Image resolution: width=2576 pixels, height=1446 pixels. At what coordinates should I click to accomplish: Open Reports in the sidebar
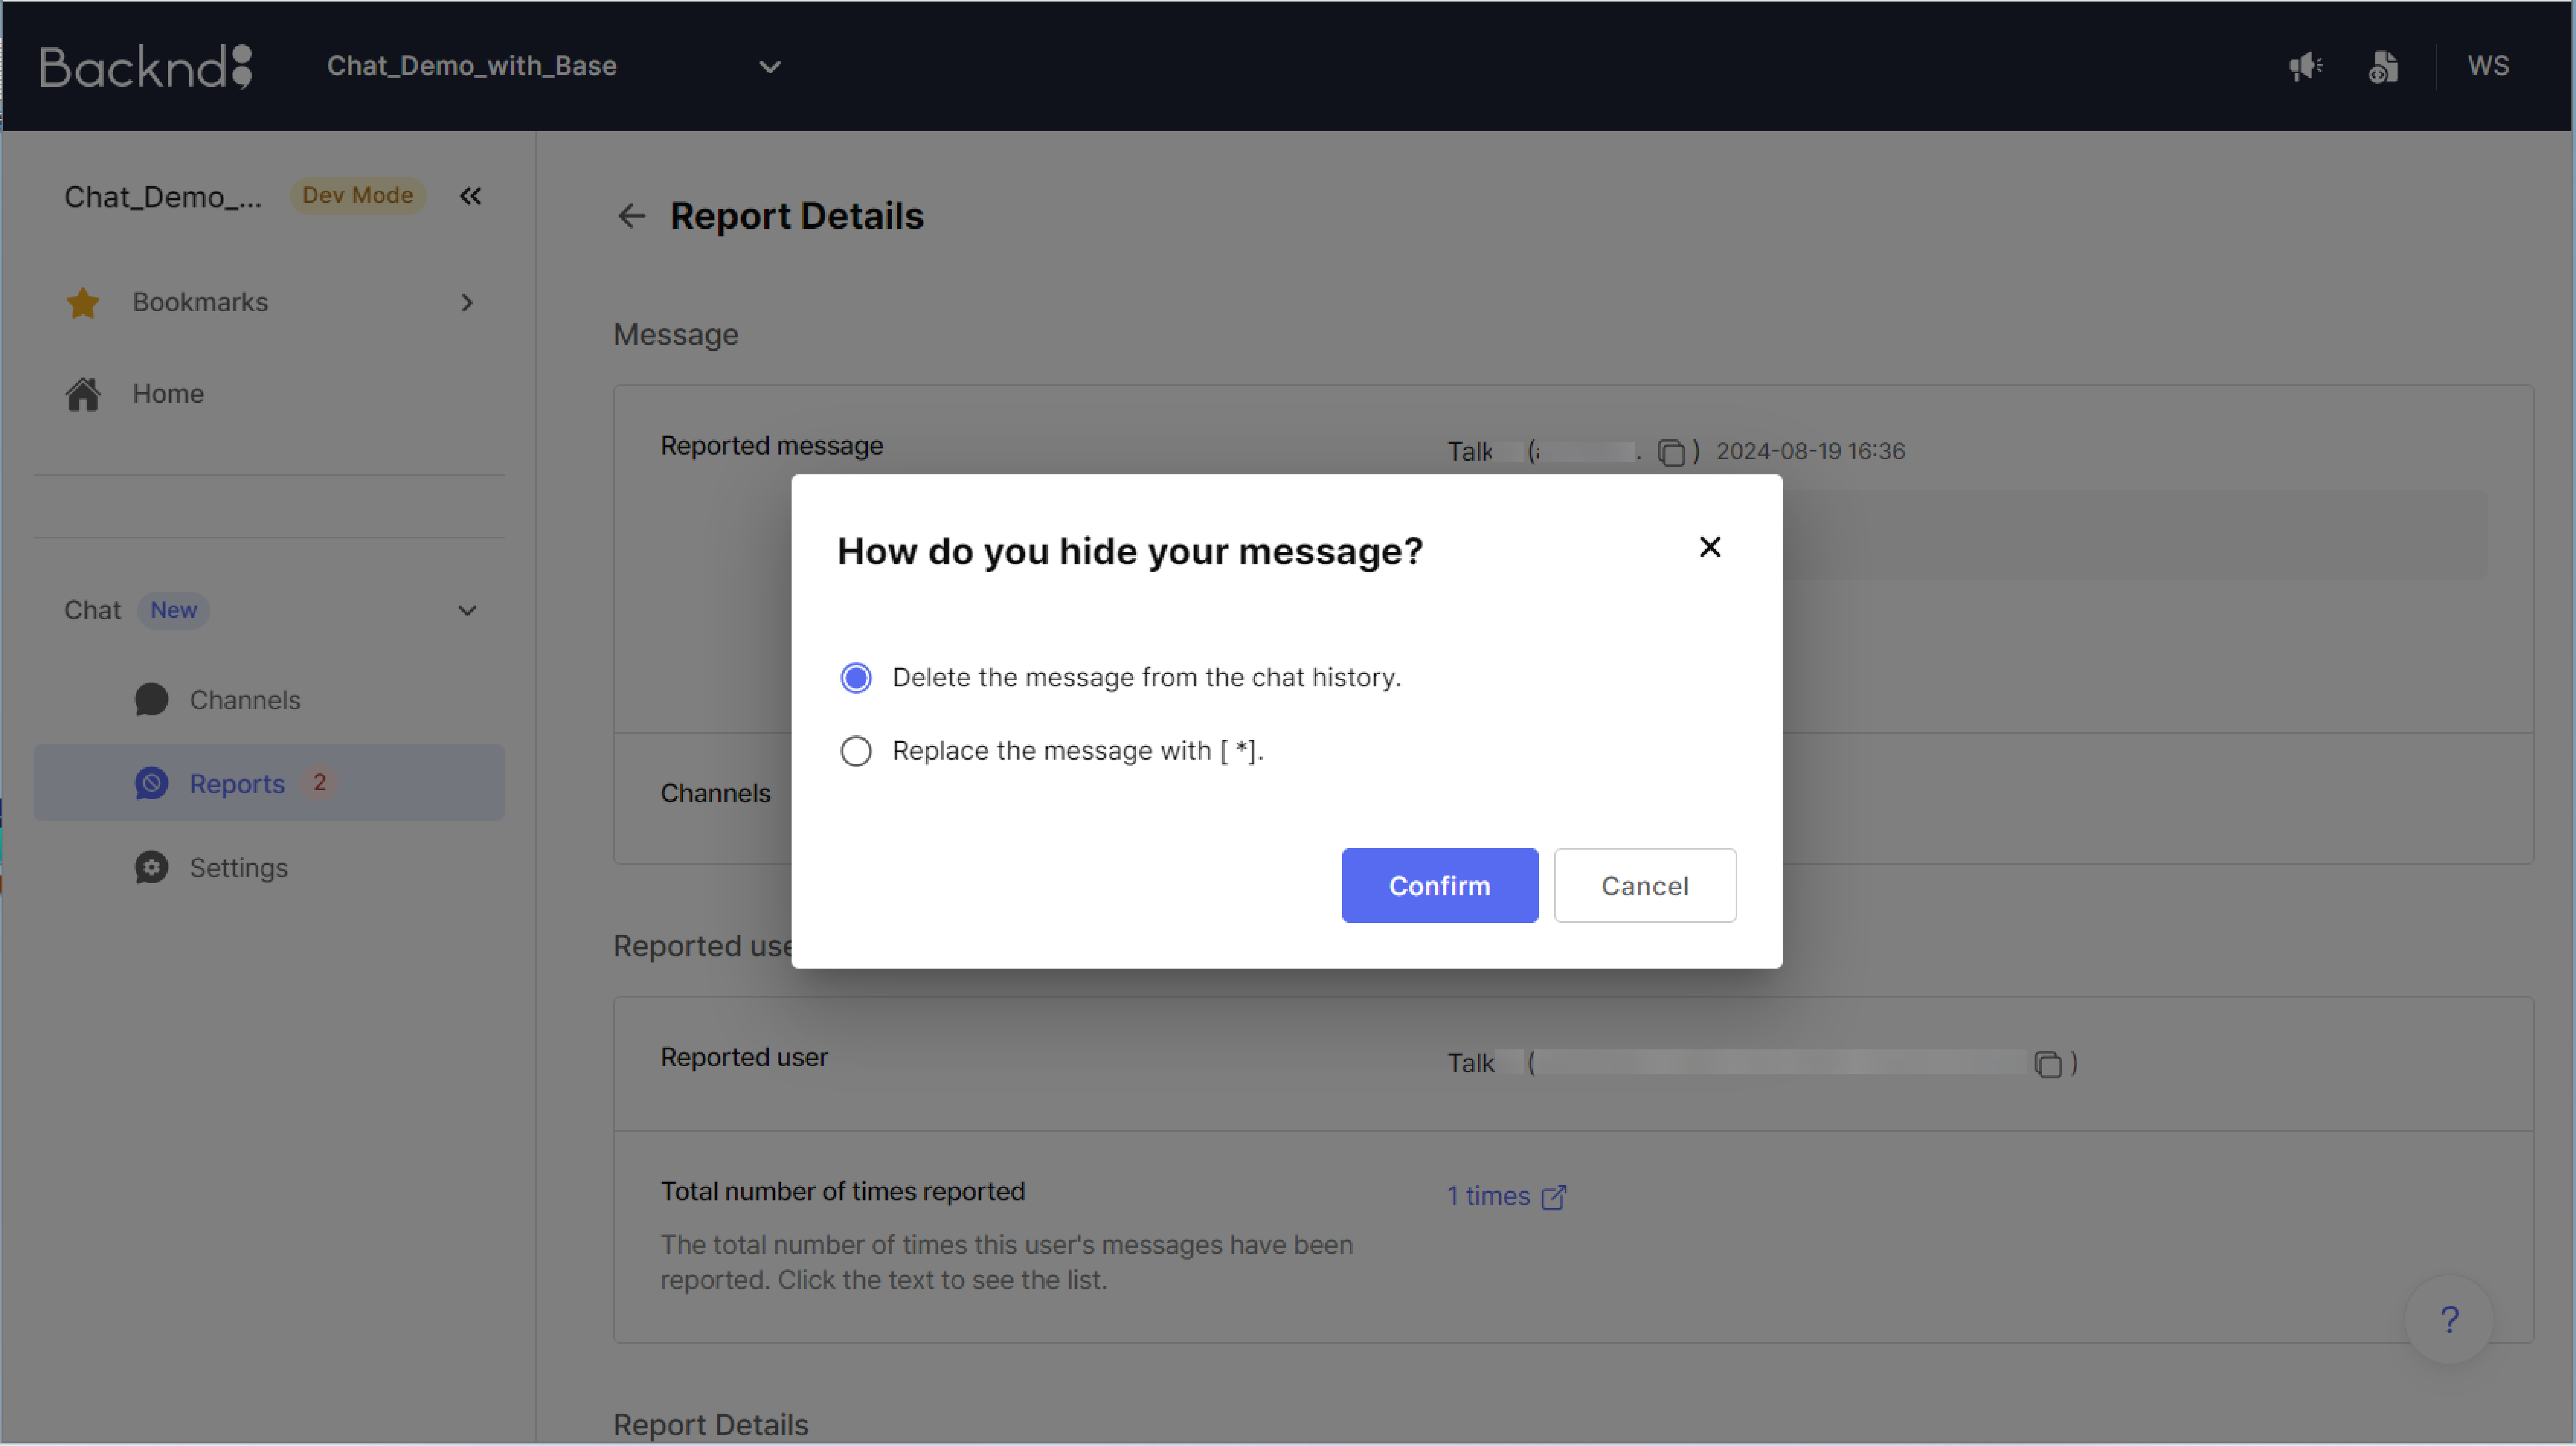[x=269, y=783]
